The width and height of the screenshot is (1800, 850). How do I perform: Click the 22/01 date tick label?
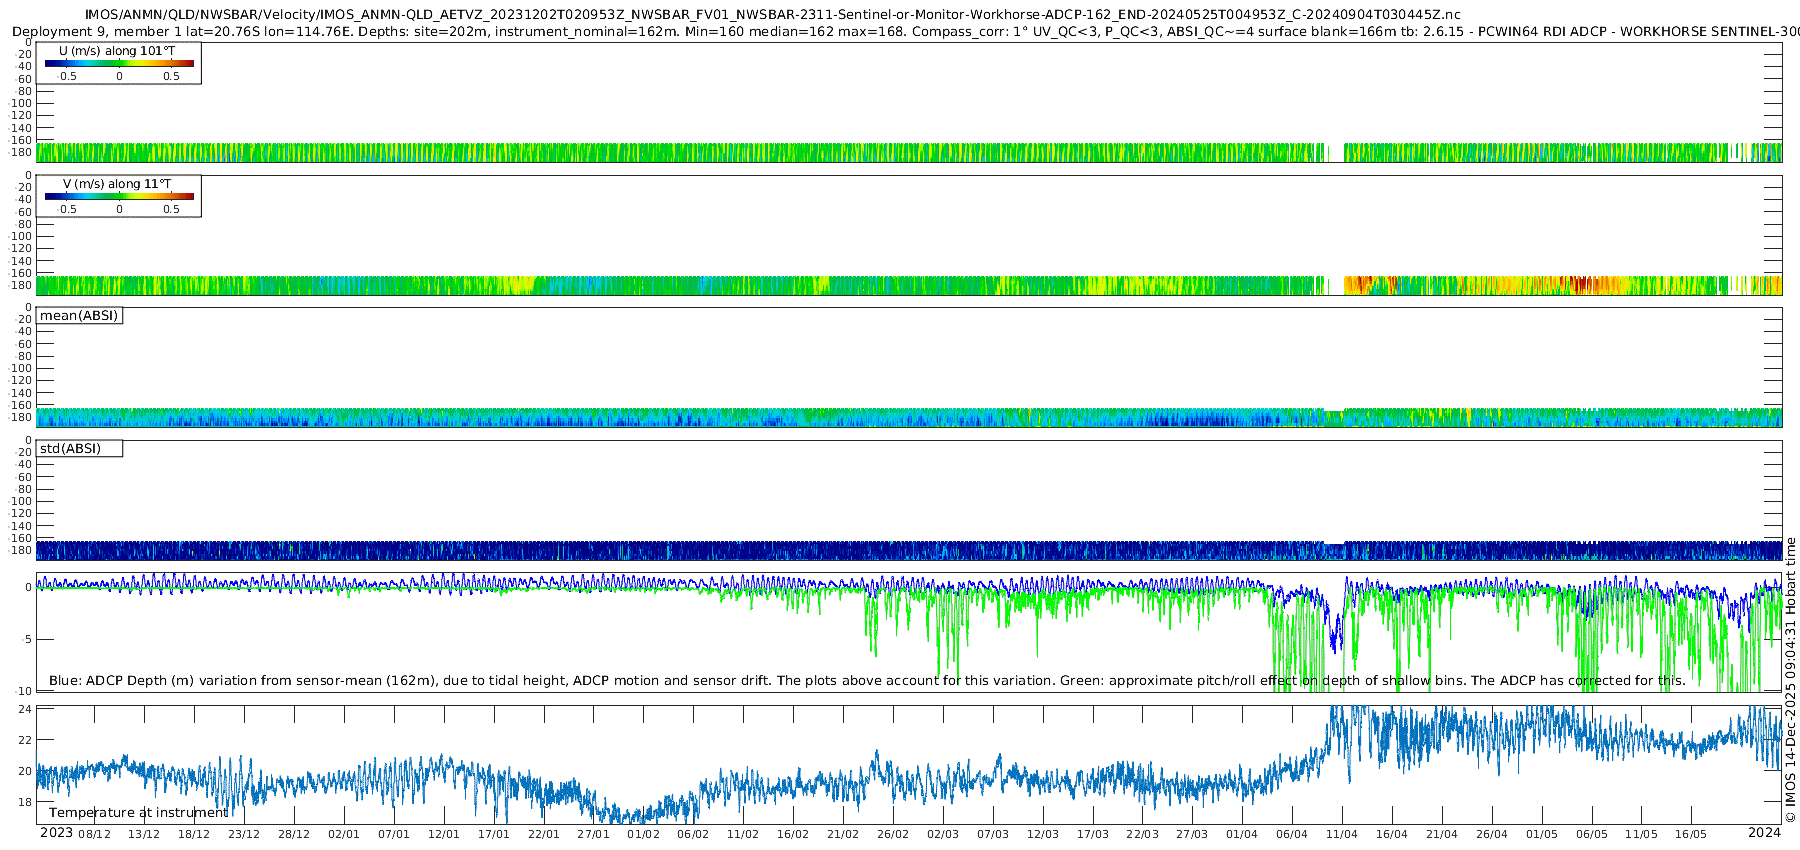click(543, 834)
